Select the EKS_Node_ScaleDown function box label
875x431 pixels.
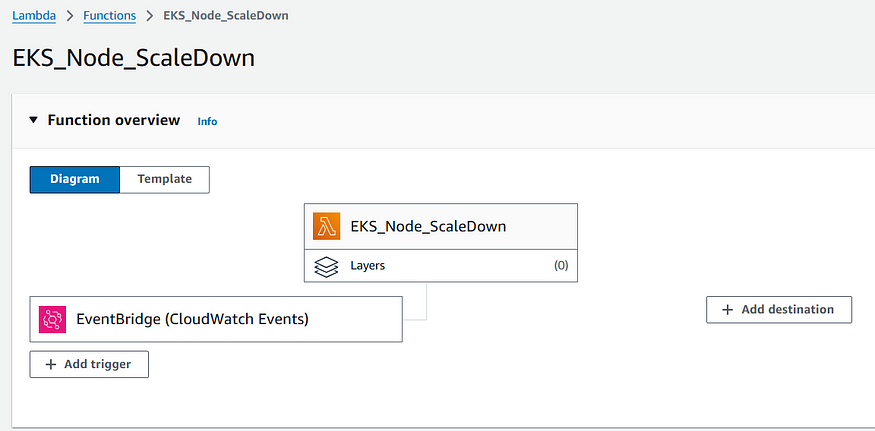(x=428, y=227)
